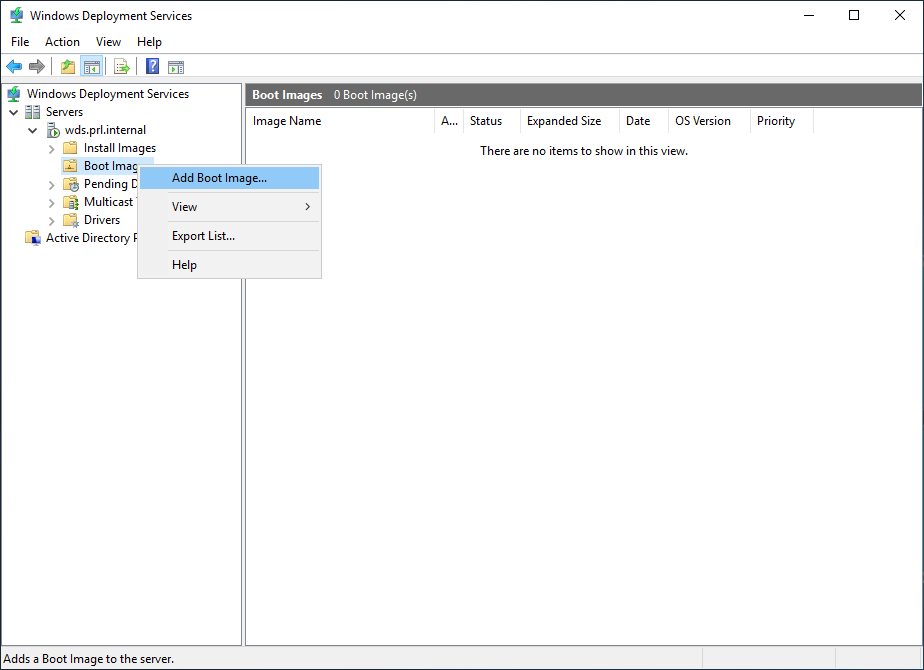Click the Status column header
The height and width of the screenshot is (670, 924).
[492, 121]
